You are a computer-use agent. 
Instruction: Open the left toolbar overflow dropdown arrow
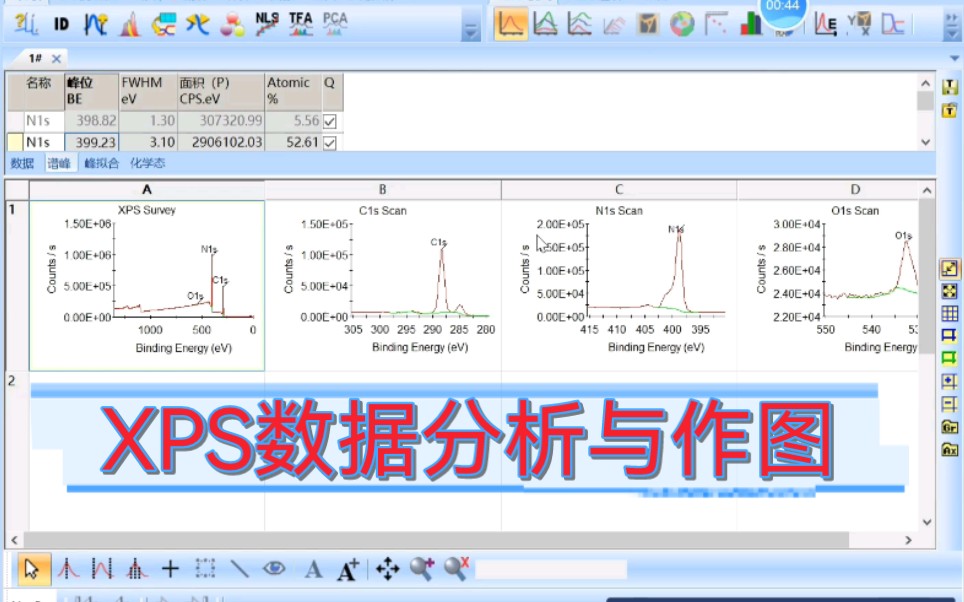click(470, 30)
